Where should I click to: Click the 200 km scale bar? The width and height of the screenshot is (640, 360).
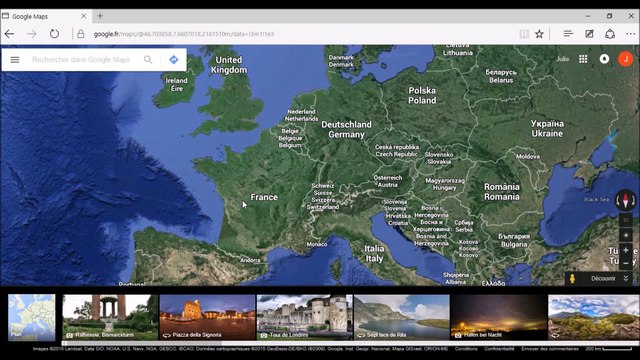[609, 349]
